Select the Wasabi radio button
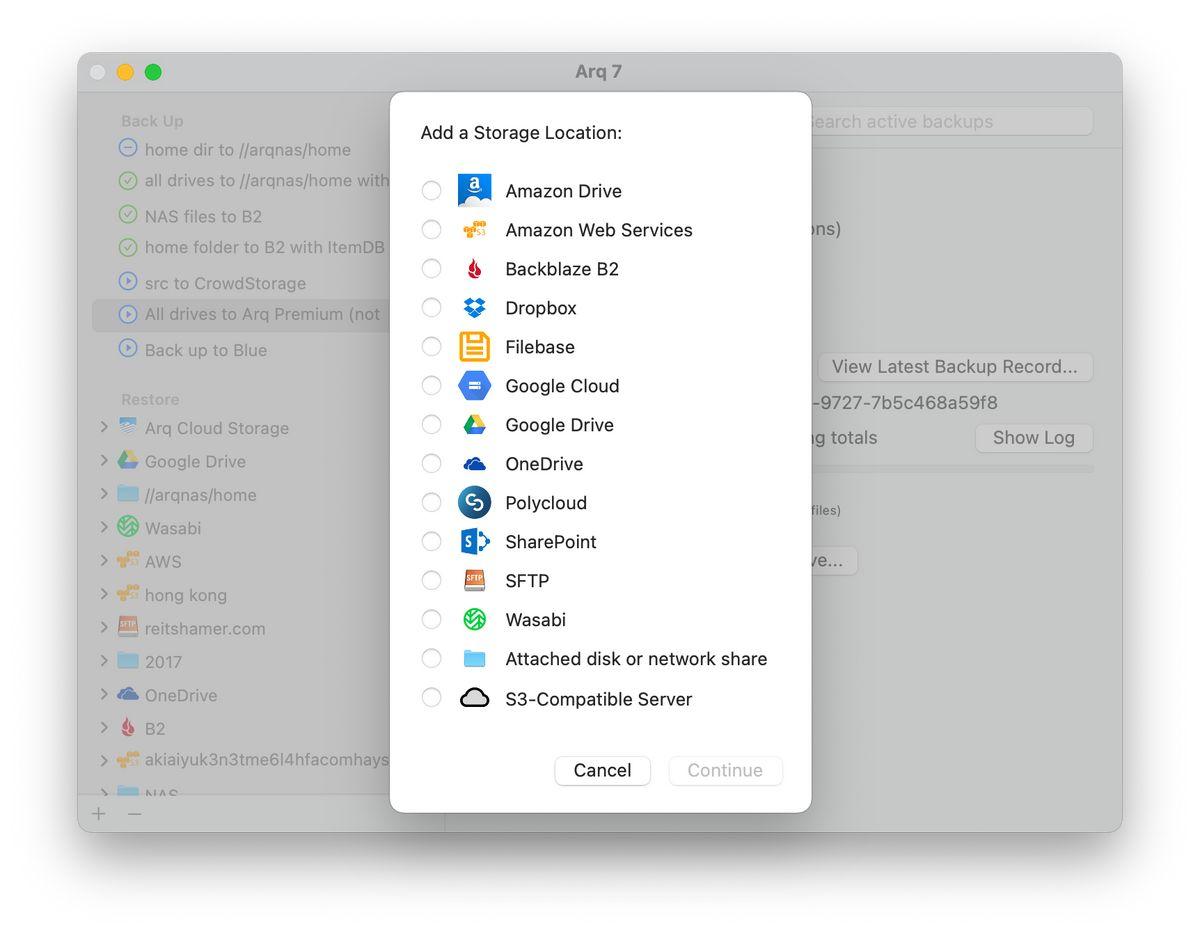Image resolution: width=1200 pixels, height=935 pixels. pos(431,619)
